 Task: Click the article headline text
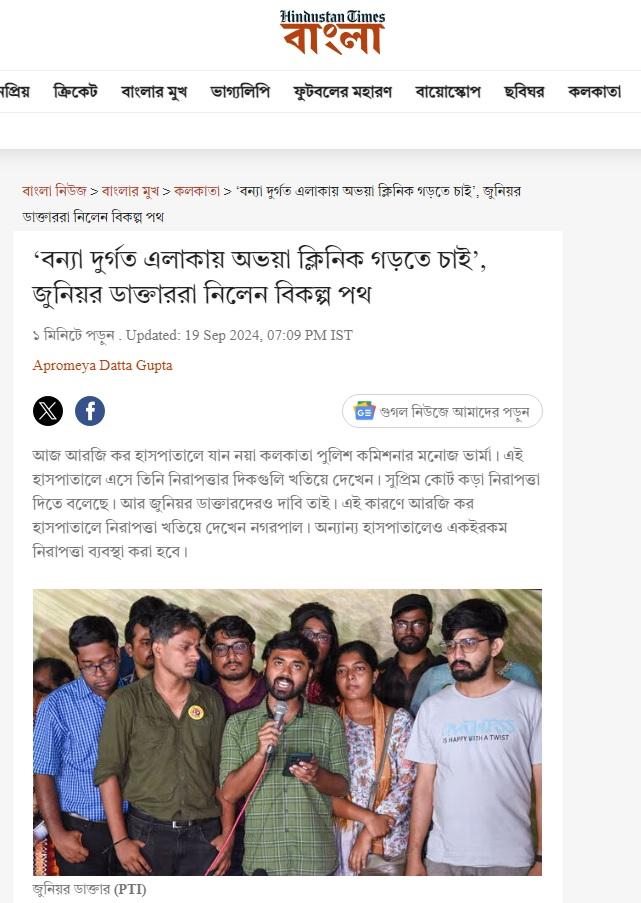click(260, 277)
